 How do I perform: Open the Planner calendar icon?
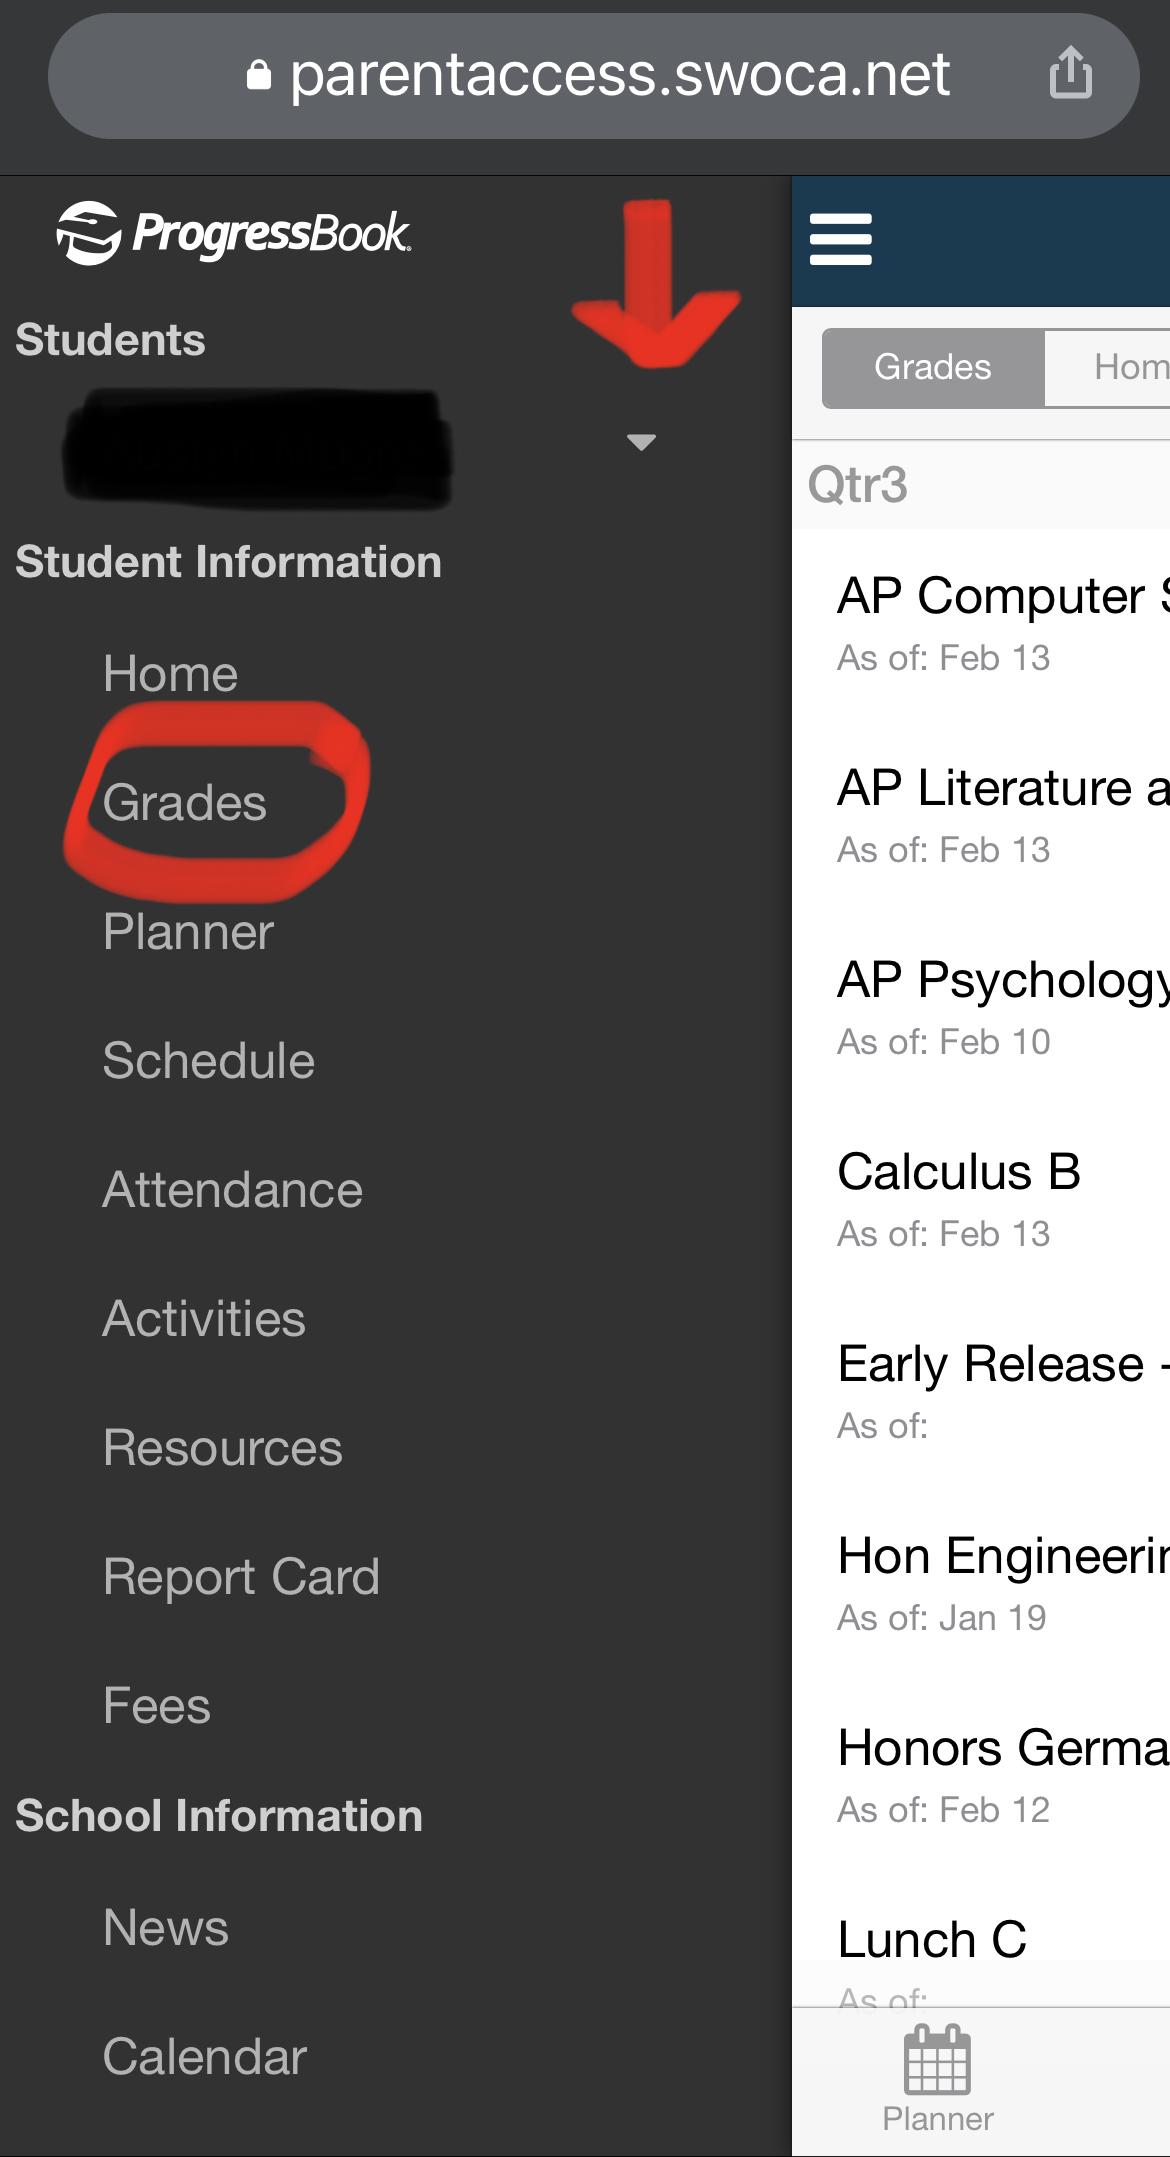937,2060
